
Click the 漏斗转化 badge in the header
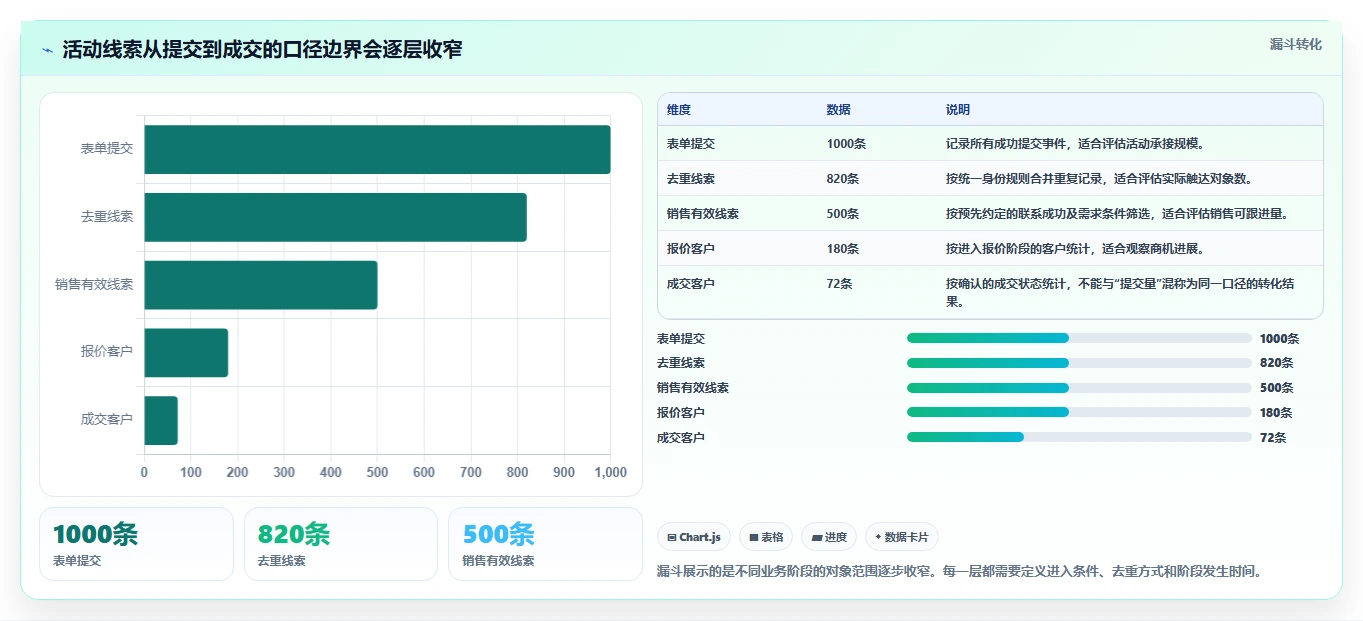coord(1295,44)
